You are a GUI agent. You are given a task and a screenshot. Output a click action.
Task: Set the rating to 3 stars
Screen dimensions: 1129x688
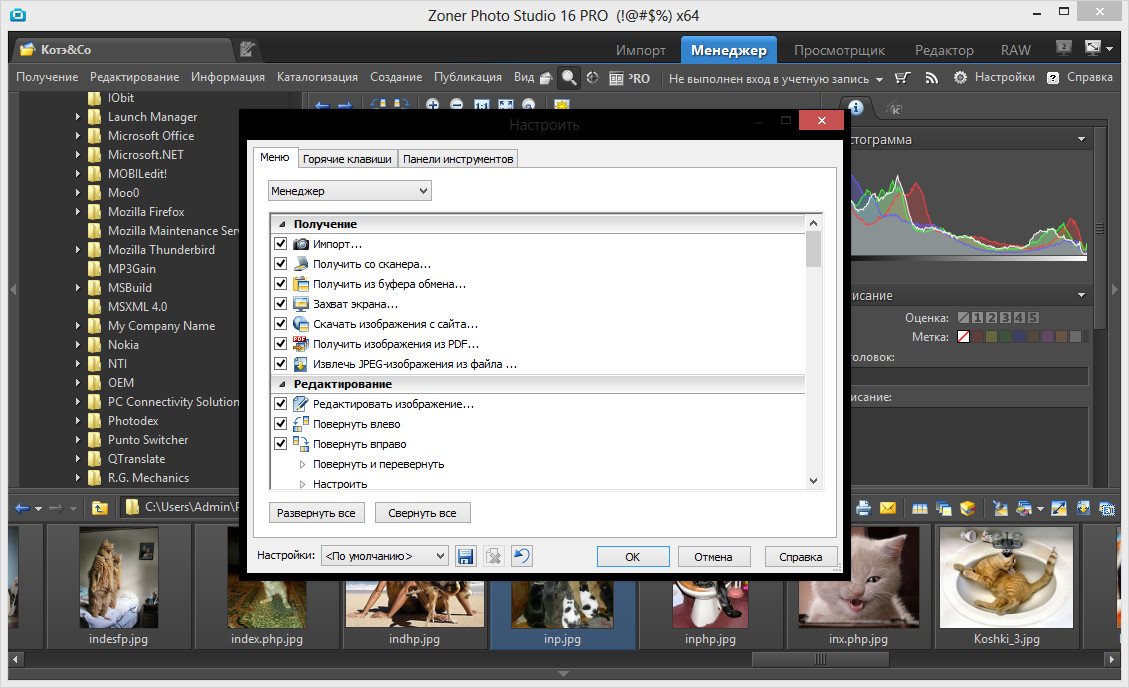point(1005,317)
